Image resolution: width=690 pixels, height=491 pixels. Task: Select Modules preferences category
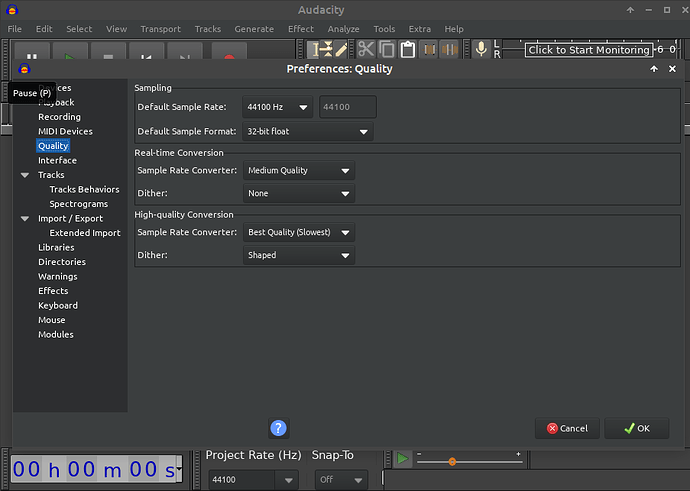click(x=55, y=335)
